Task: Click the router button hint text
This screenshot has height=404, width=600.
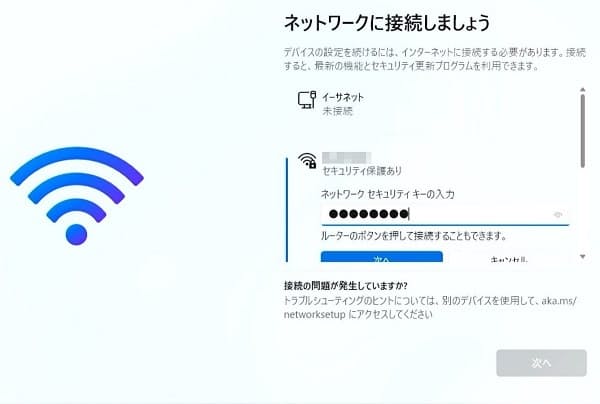Action: 413,236
